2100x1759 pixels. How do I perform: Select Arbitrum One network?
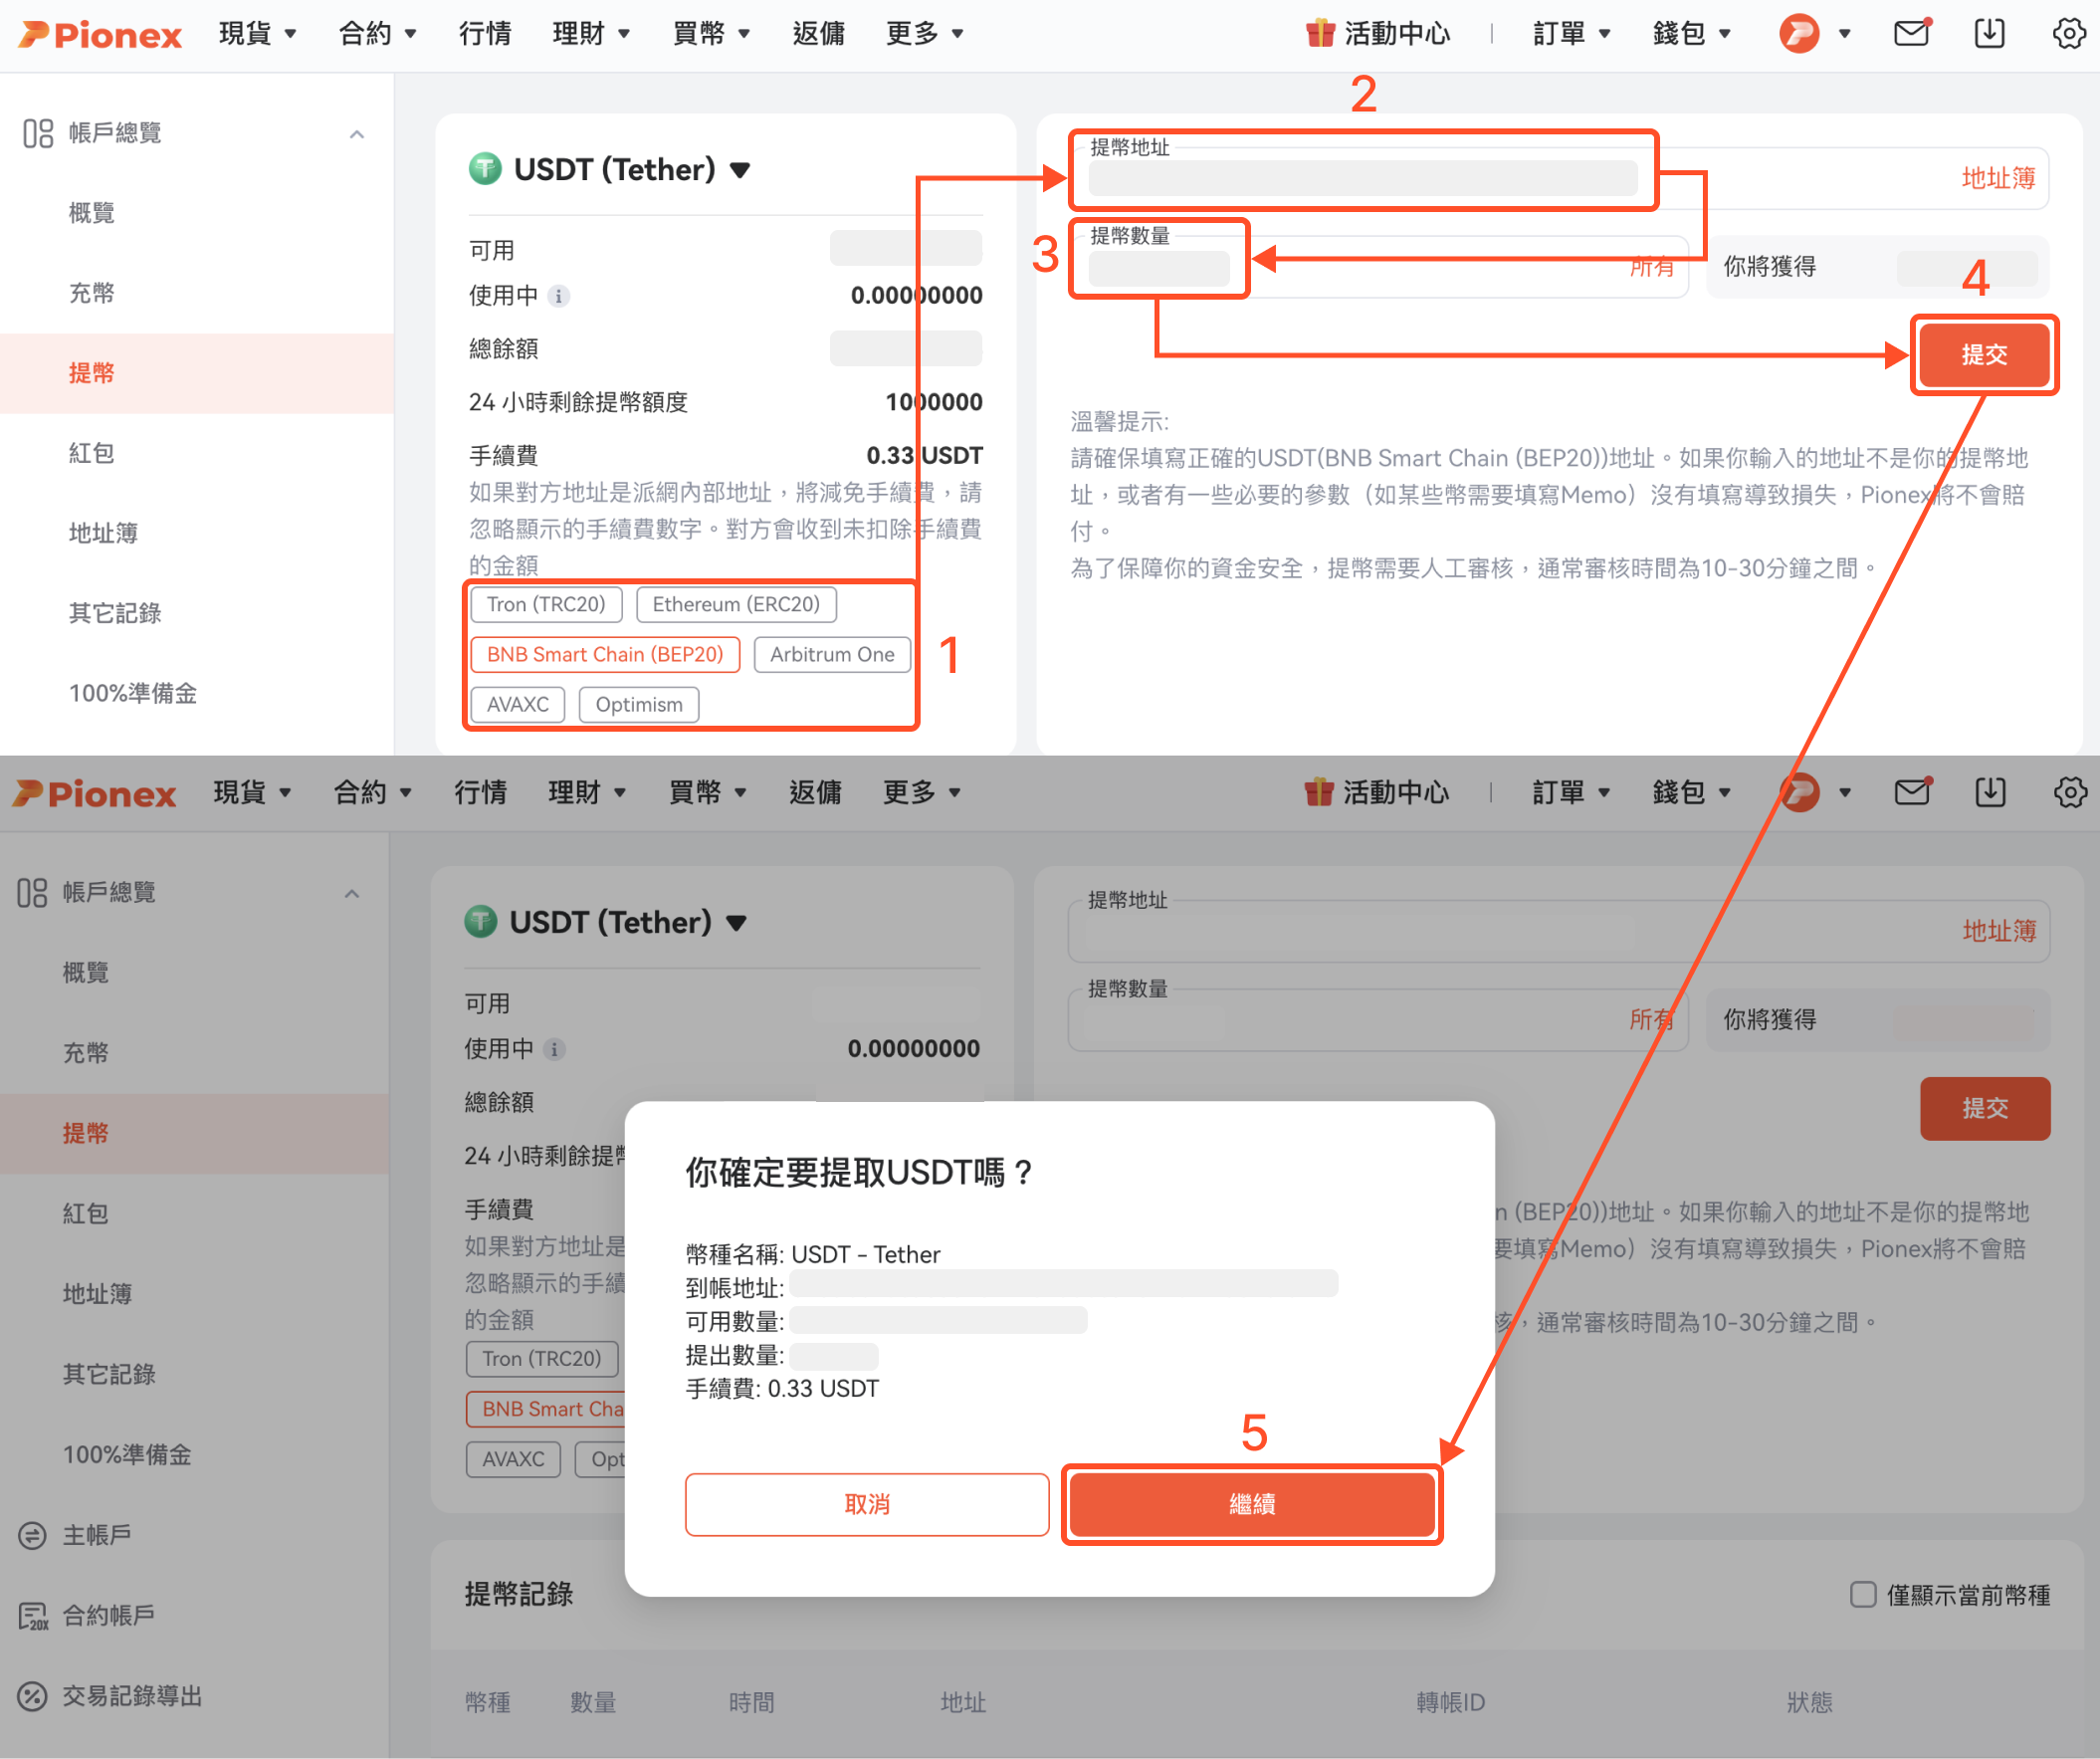832,654
